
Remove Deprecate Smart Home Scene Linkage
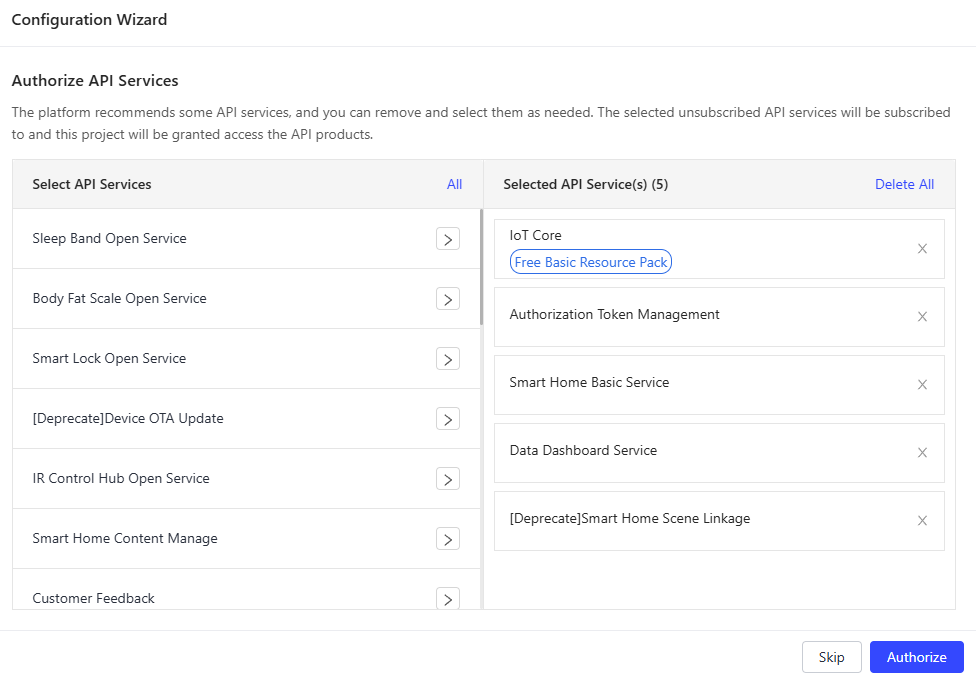pos(922,521)
